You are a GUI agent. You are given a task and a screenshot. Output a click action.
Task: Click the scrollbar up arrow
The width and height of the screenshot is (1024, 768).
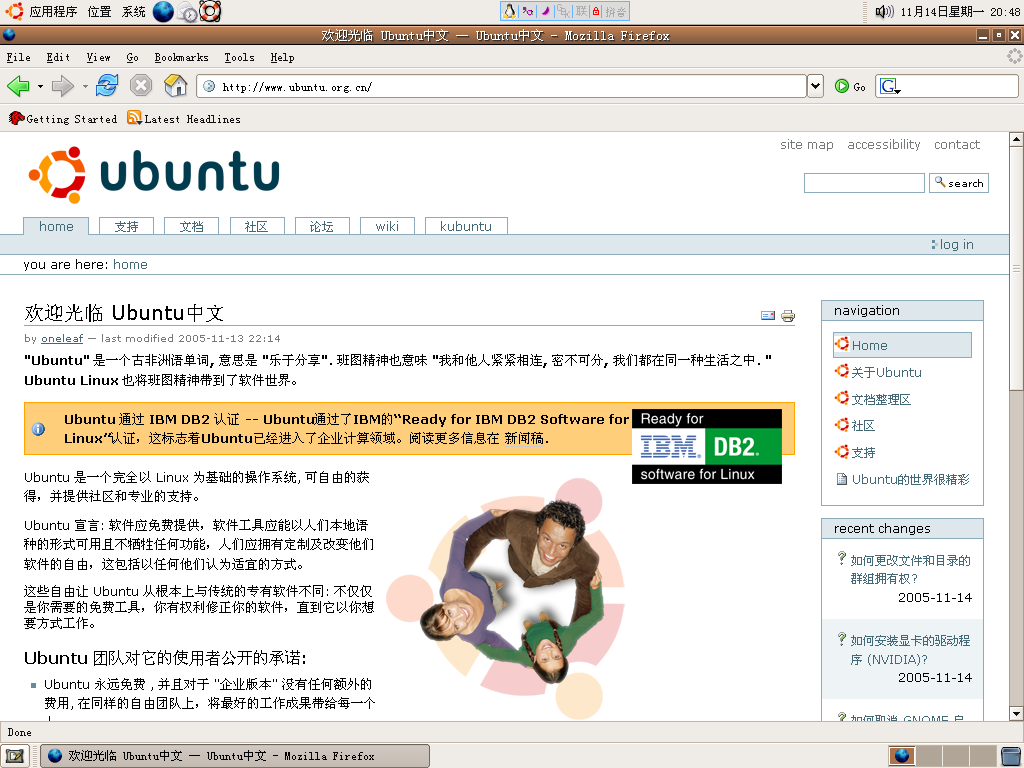tap(1016, 139)
